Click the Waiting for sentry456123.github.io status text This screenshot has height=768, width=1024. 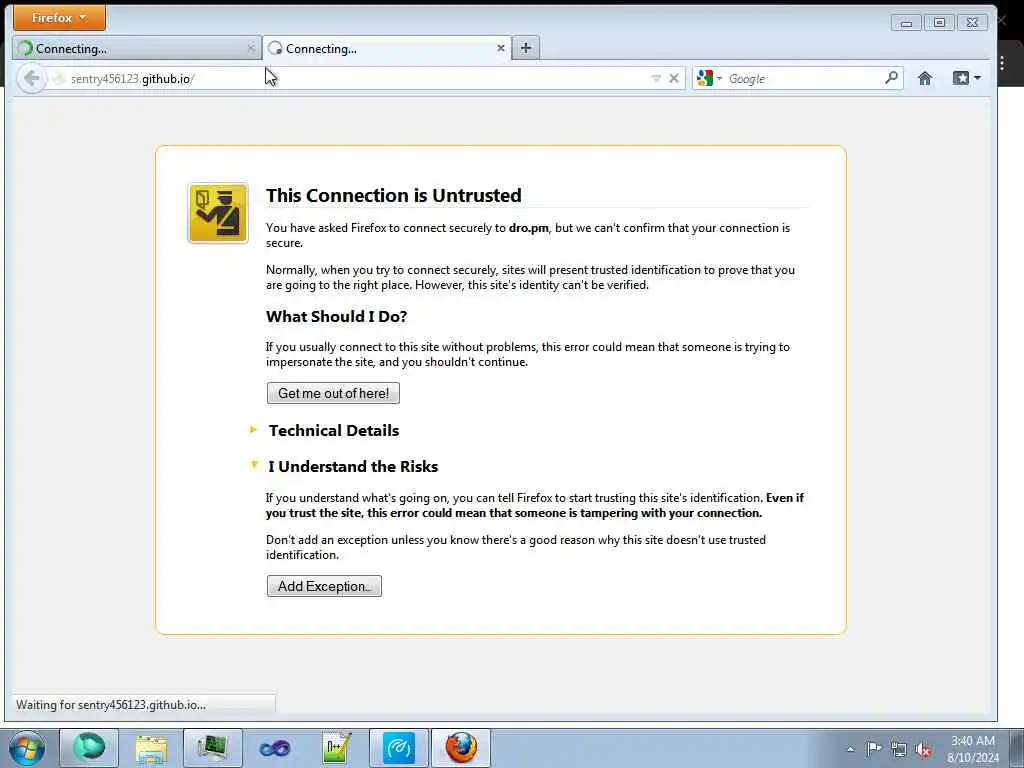coord(111,705)
